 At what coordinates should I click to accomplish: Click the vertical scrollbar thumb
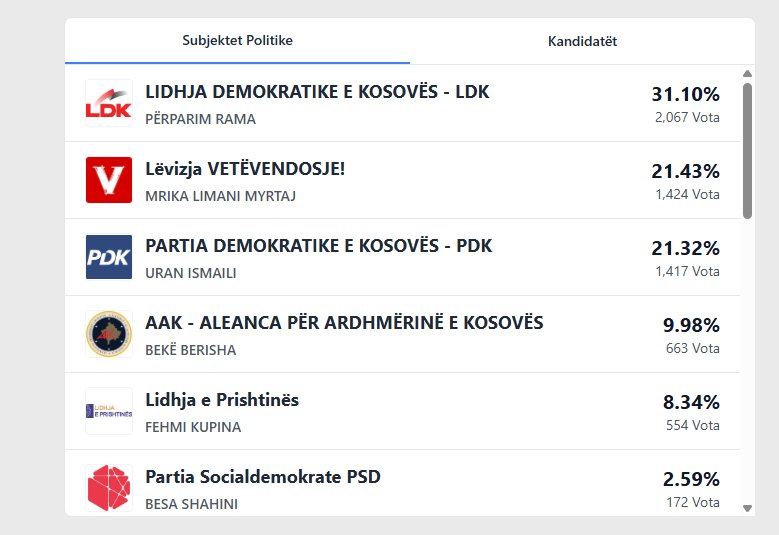click(x=747, y=150)
